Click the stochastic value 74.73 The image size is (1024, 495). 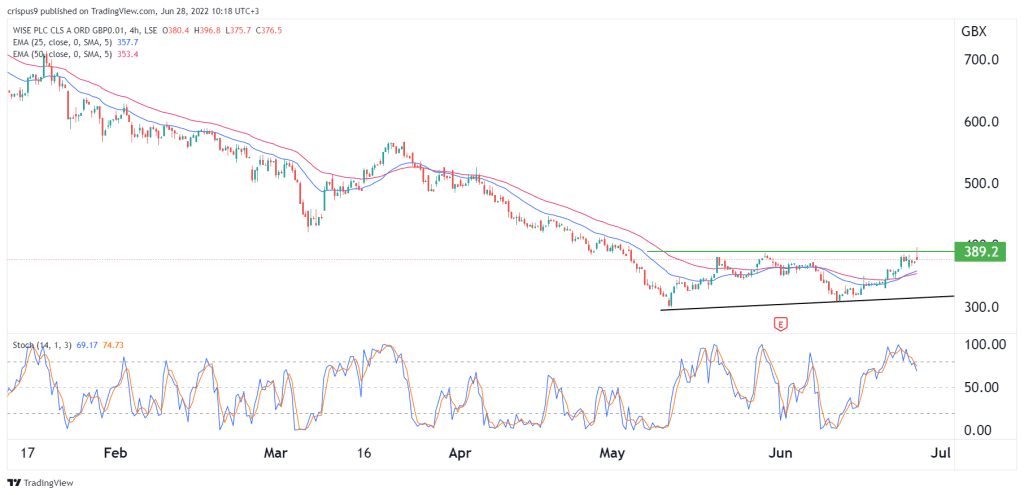[x=114, y=344]
